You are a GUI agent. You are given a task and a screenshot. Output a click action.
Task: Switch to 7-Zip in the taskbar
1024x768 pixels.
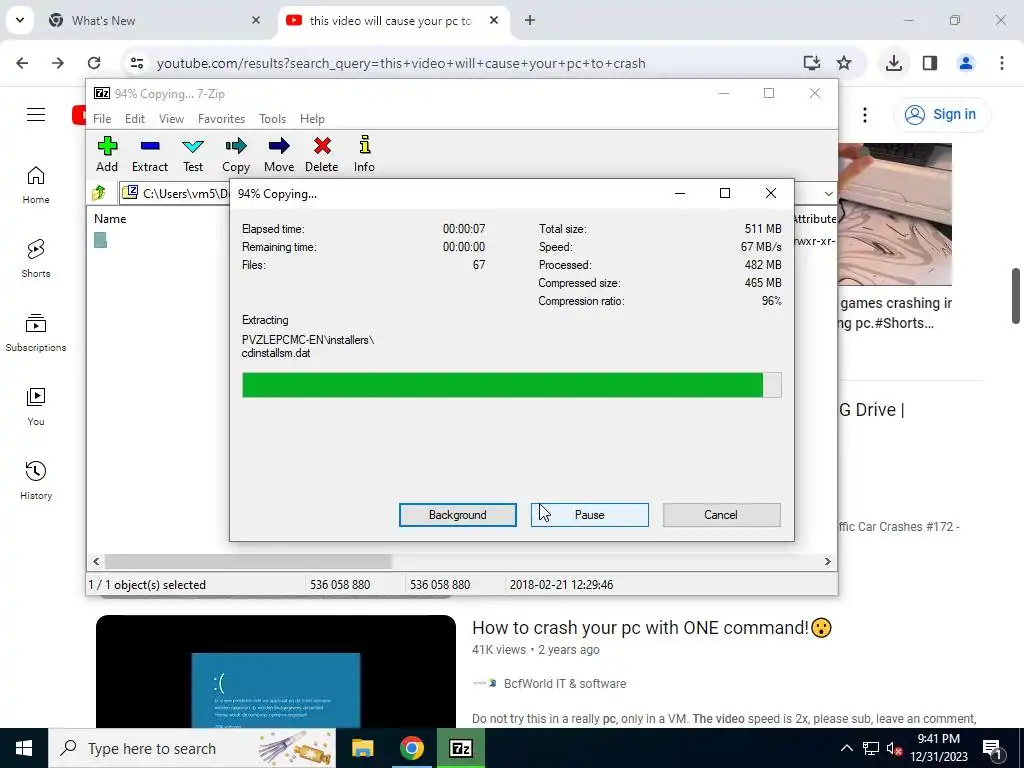[461, 748]
